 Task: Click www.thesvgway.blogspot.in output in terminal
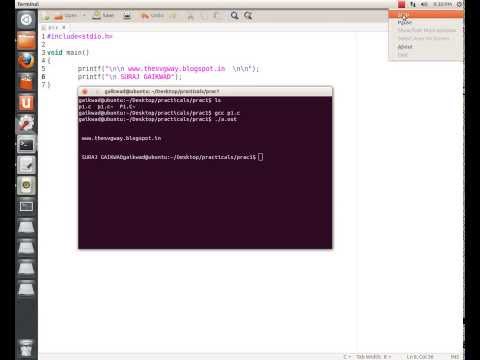tap(121, 138)
